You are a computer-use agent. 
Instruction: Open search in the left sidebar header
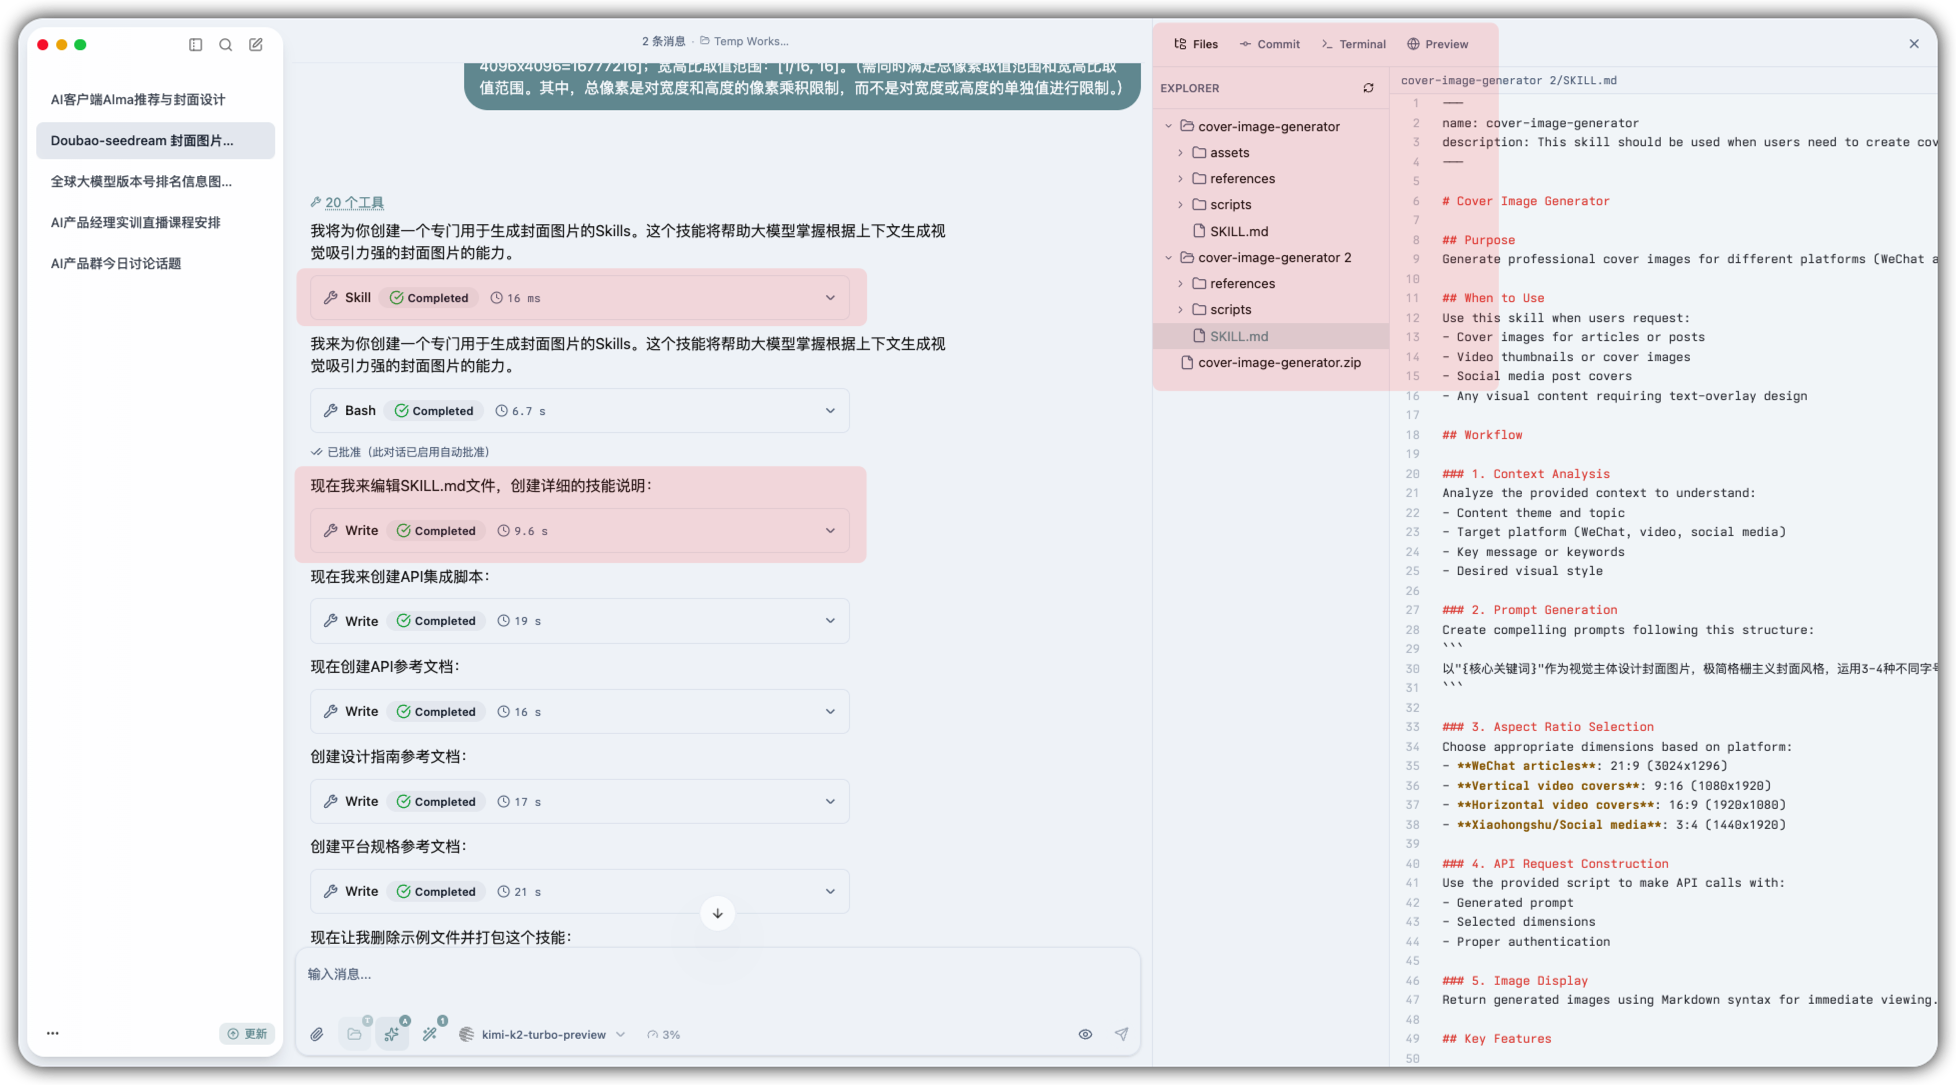226,44
